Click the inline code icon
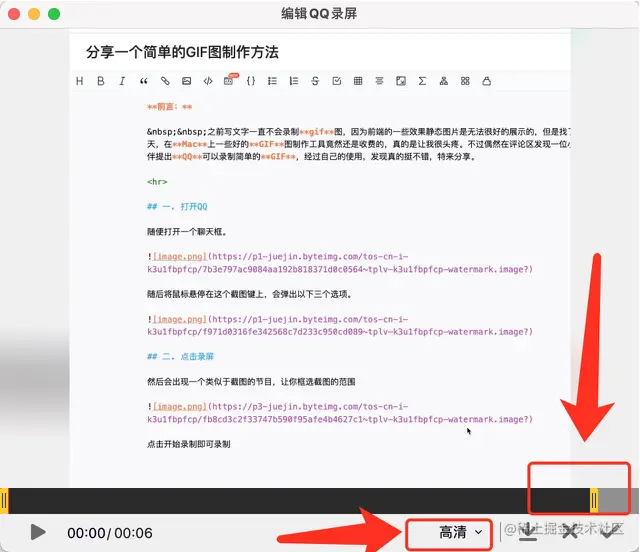This screenshot has width=640, height=552. pyautogui.click(x=208, y=81)
